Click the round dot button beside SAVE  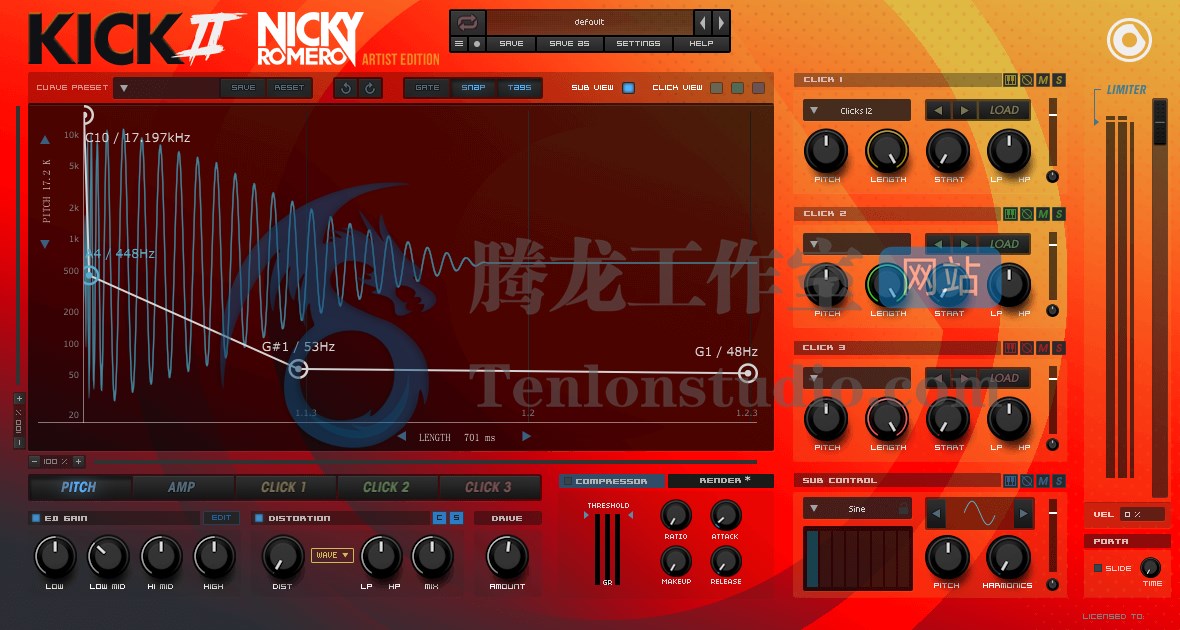coord(476,44)
